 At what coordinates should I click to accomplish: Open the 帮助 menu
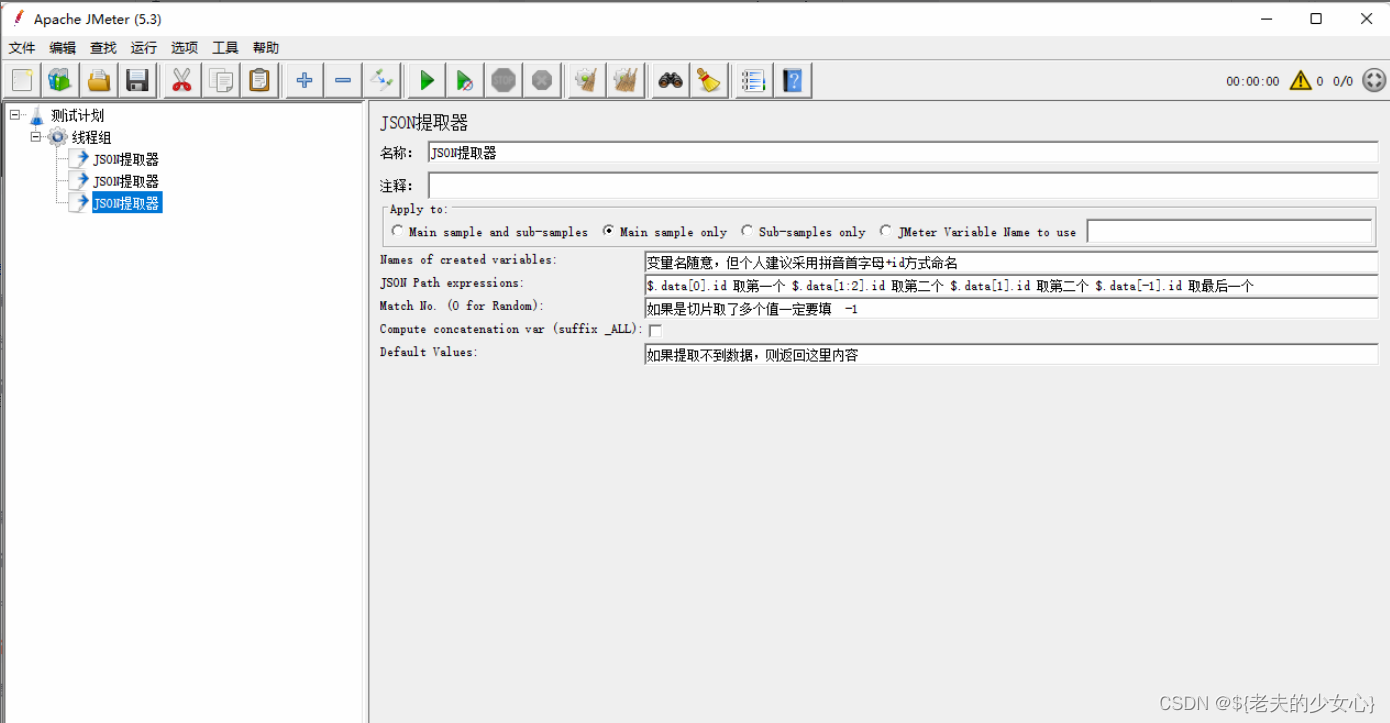point(266,48)
